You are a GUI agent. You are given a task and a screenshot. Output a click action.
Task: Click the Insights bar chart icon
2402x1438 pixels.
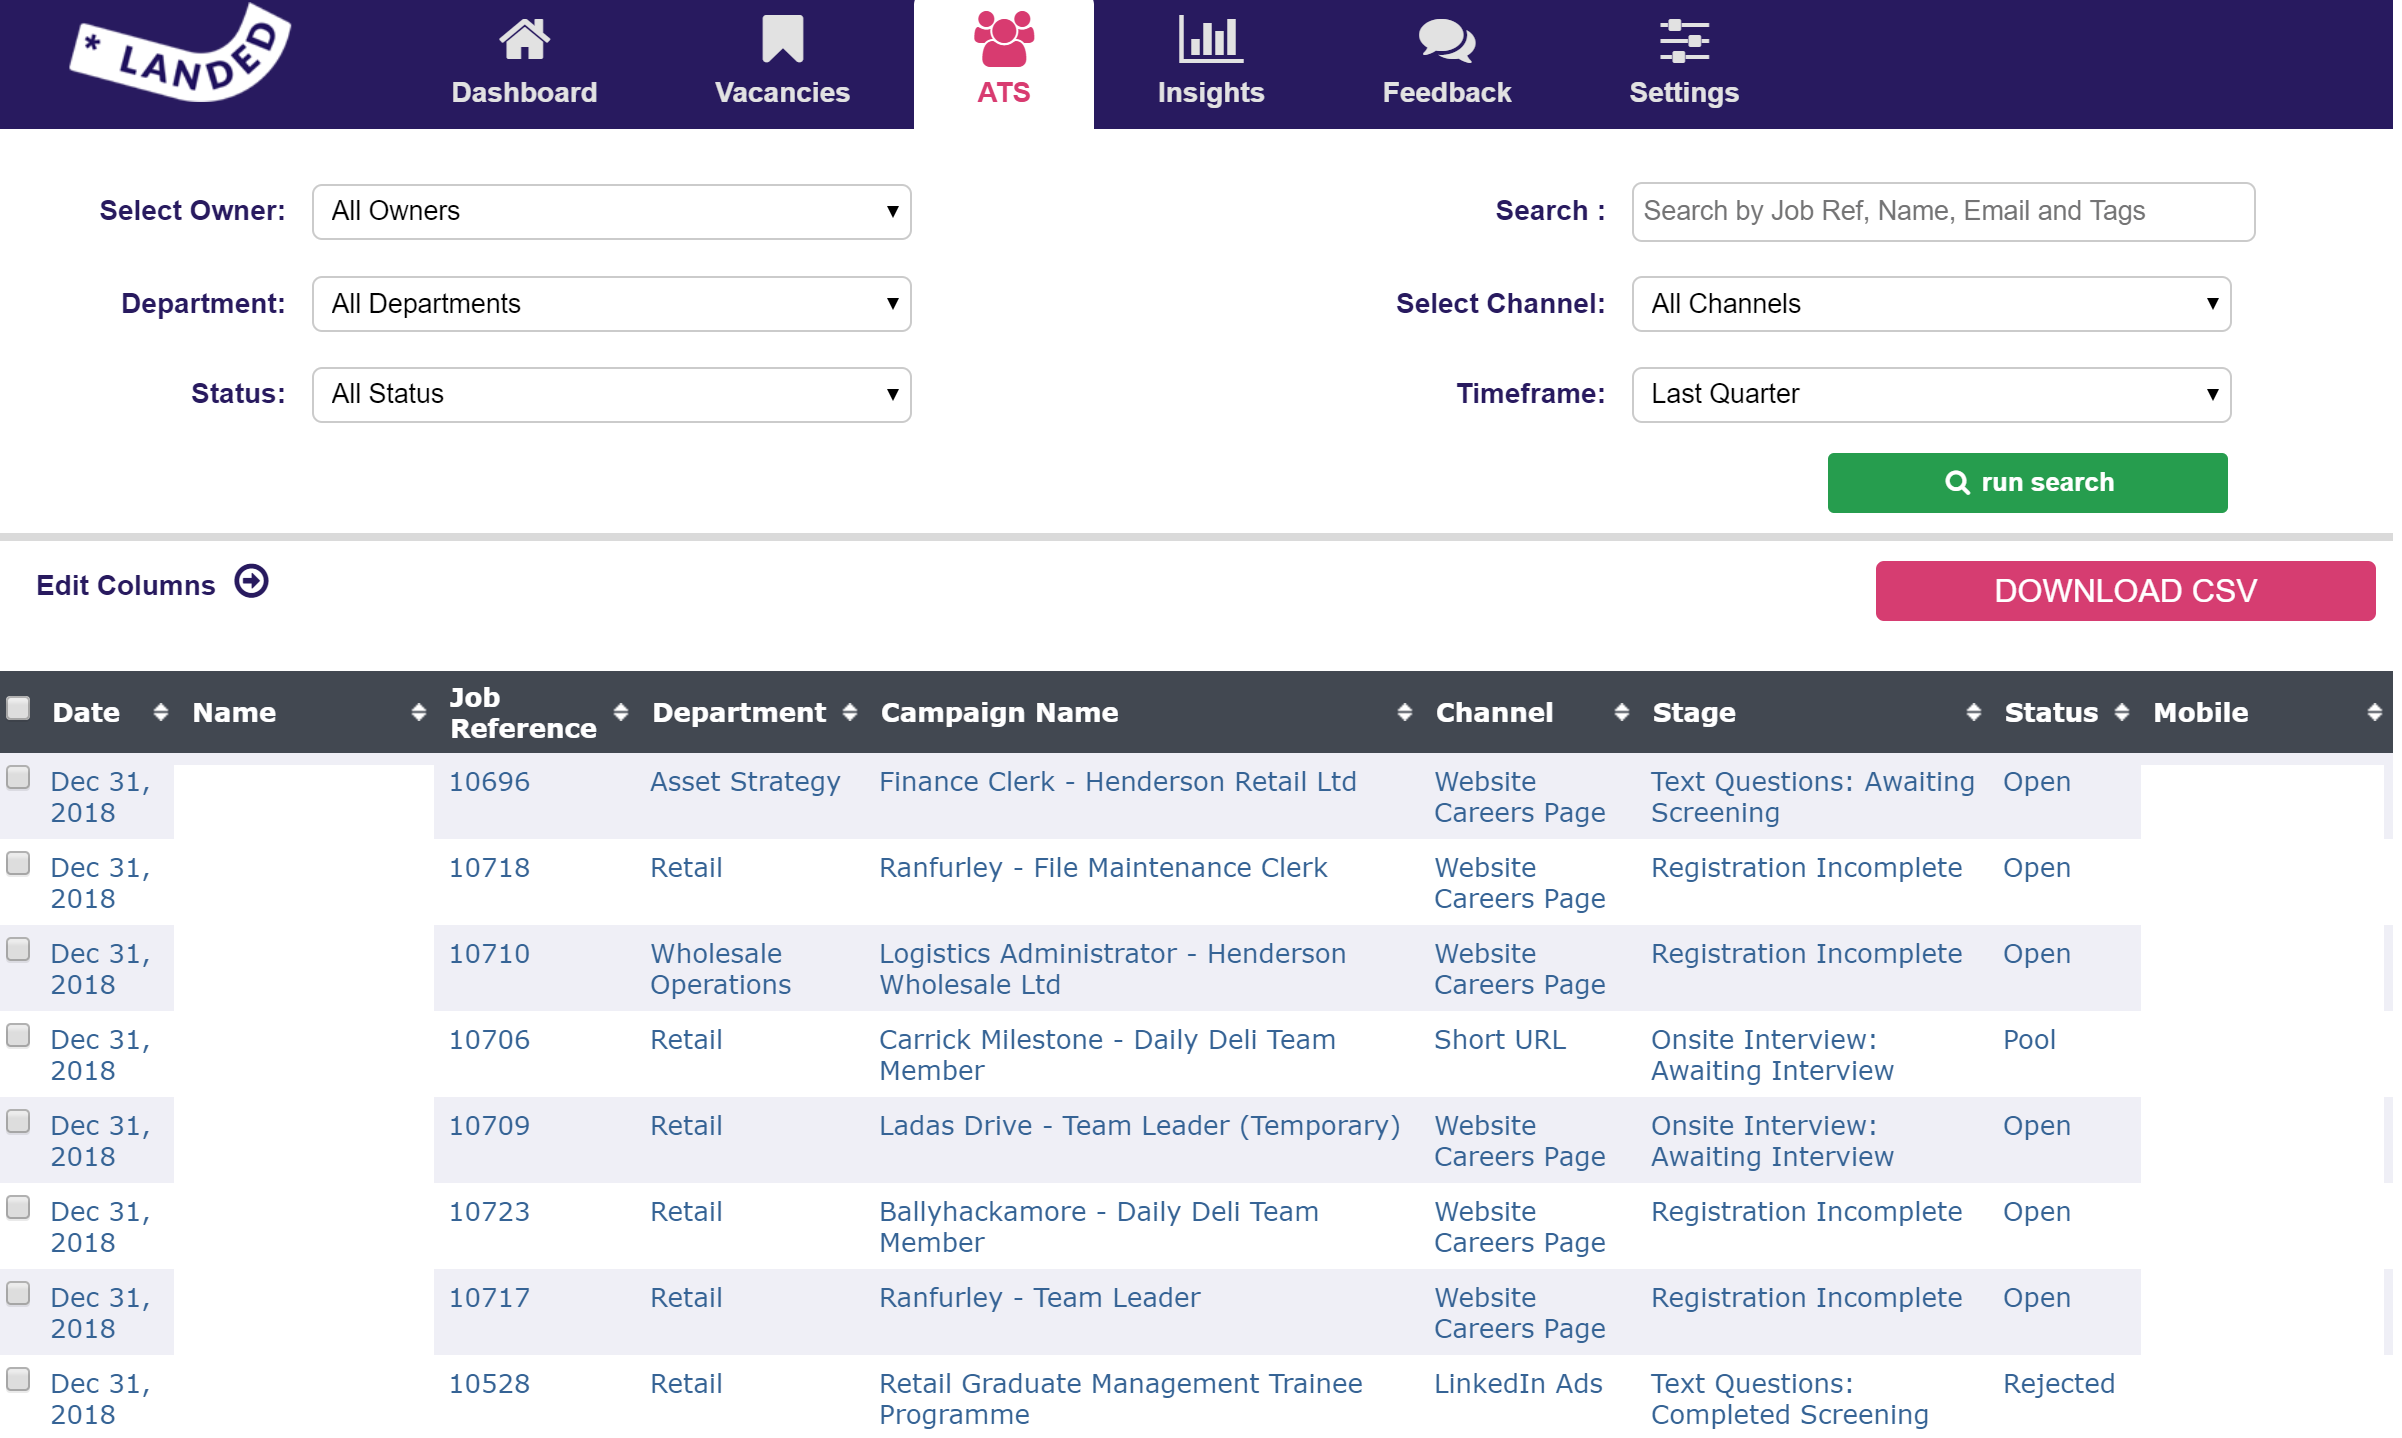pos(1210,40)
